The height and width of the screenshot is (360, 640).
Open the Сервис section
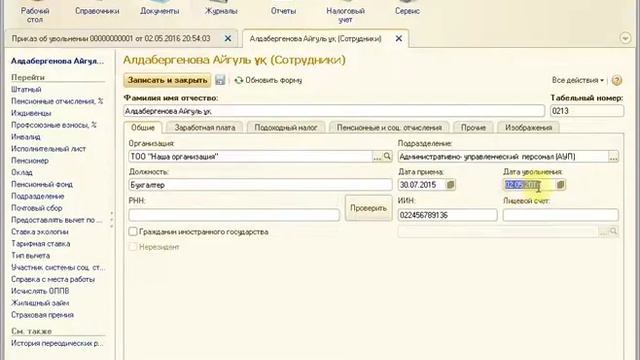407,11
